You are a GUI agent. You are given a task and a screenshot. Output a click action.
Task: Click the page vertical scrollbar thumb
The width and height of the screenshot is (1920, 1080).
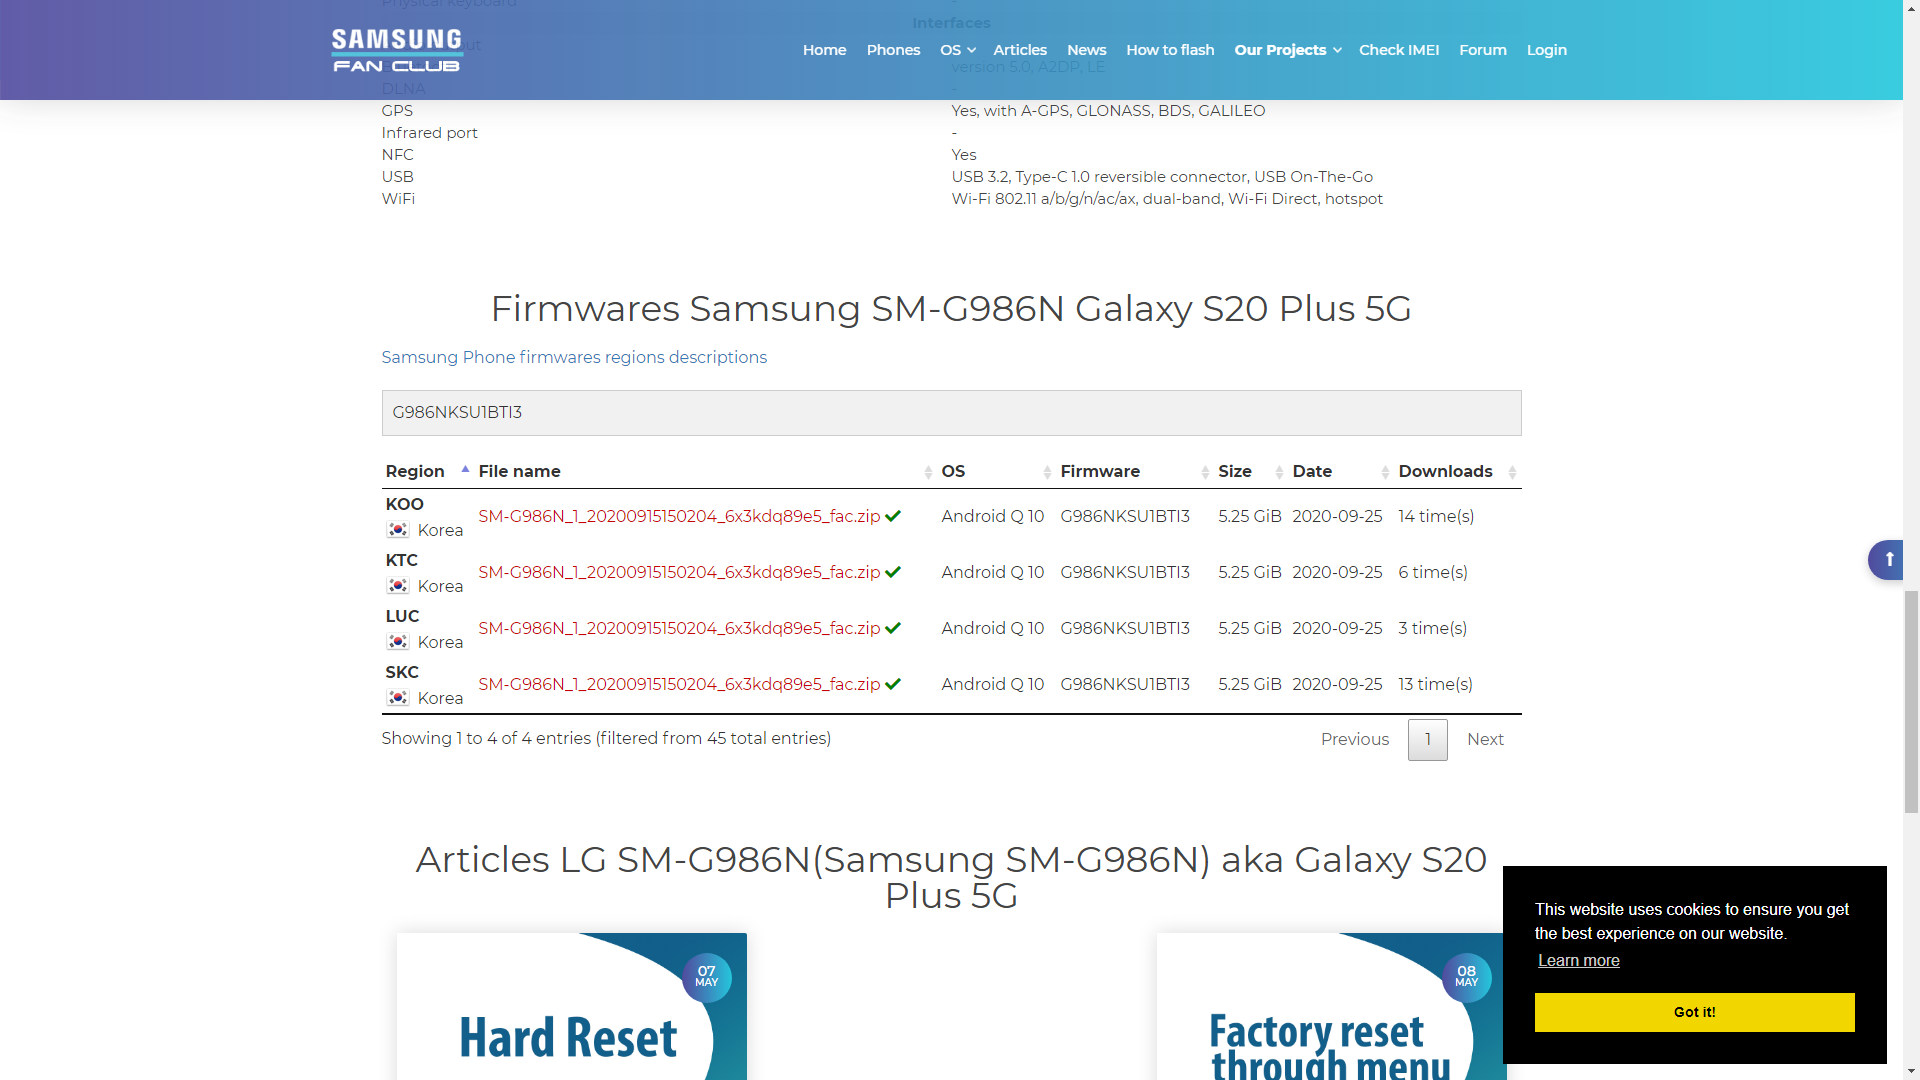(x=1911, y=700)
